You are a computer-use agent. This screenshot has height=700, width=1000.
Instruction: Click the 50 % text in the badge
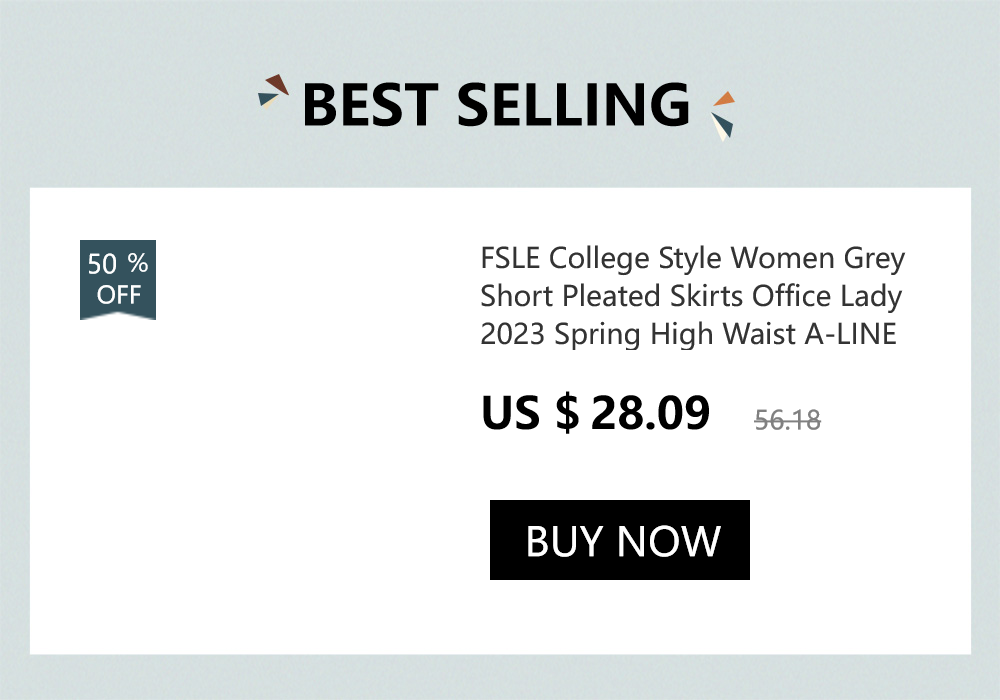coord(118,265)
